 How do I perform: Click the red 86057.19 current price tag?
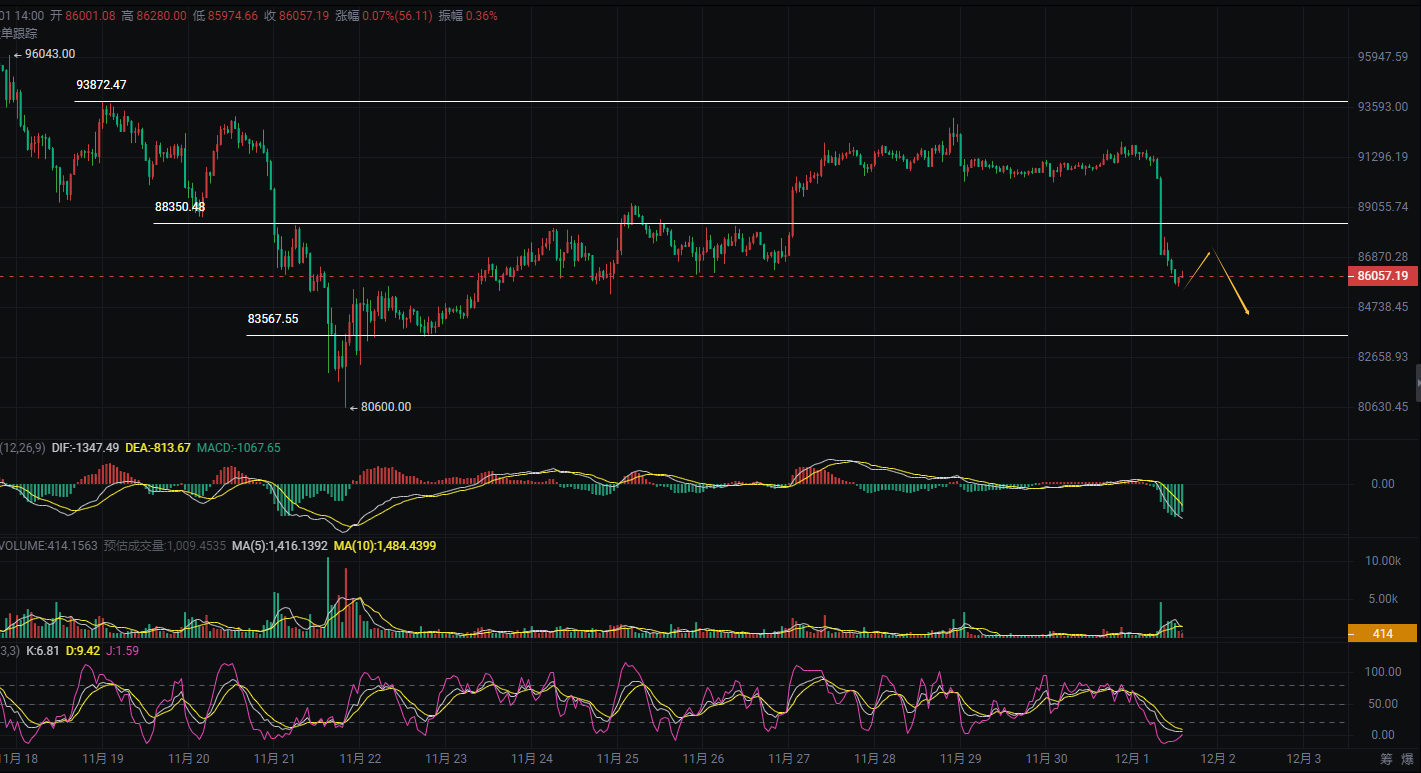[x=1384, y=276]
